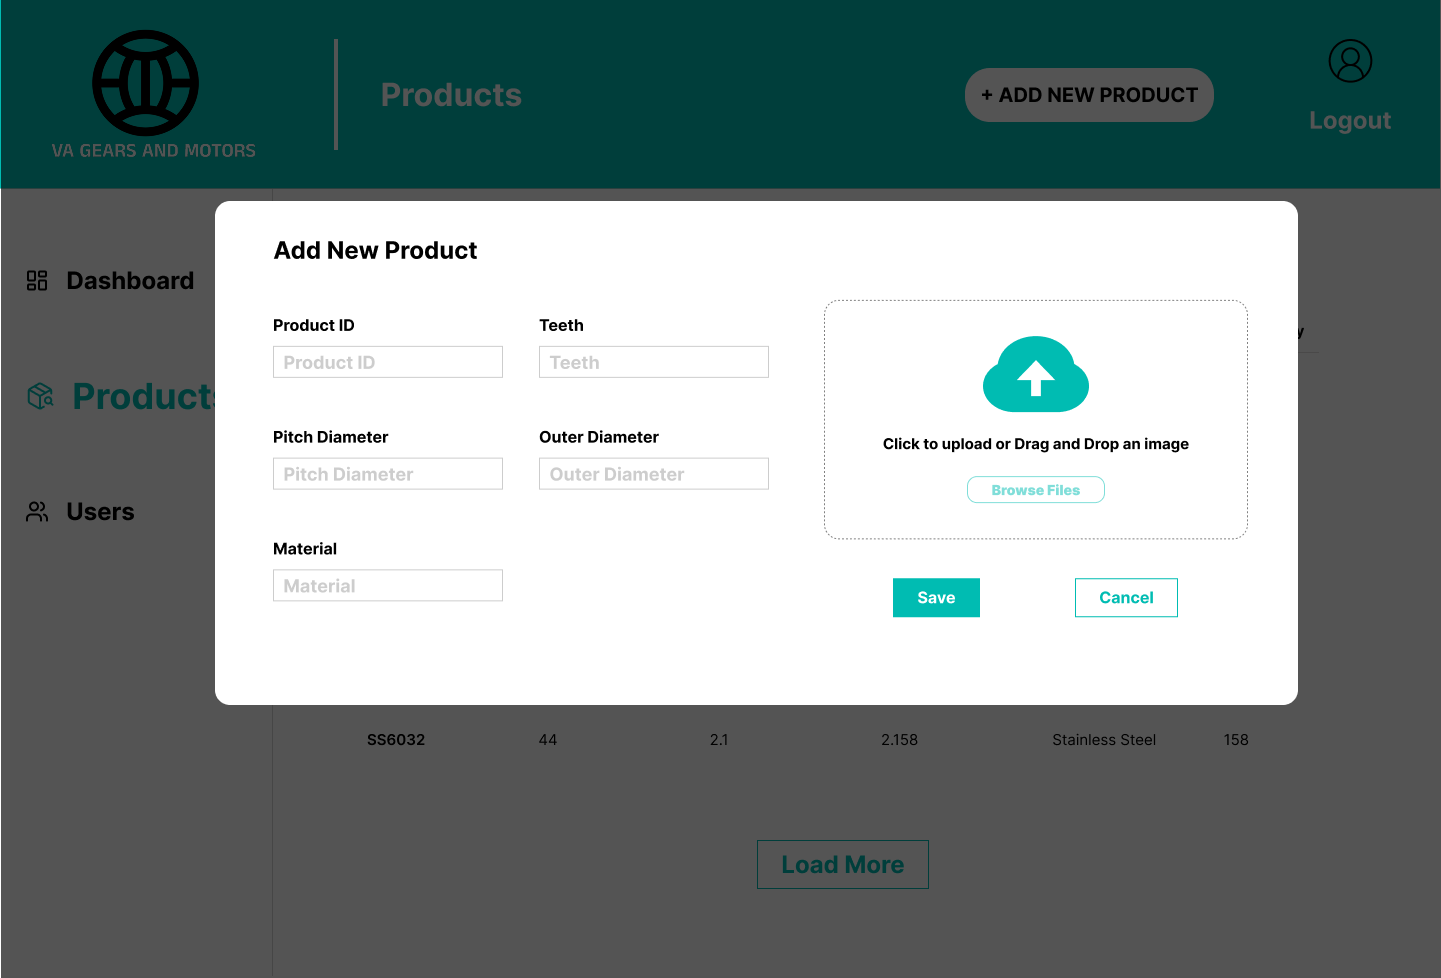Save the new product
The image size is (1441, 978).
935,598
